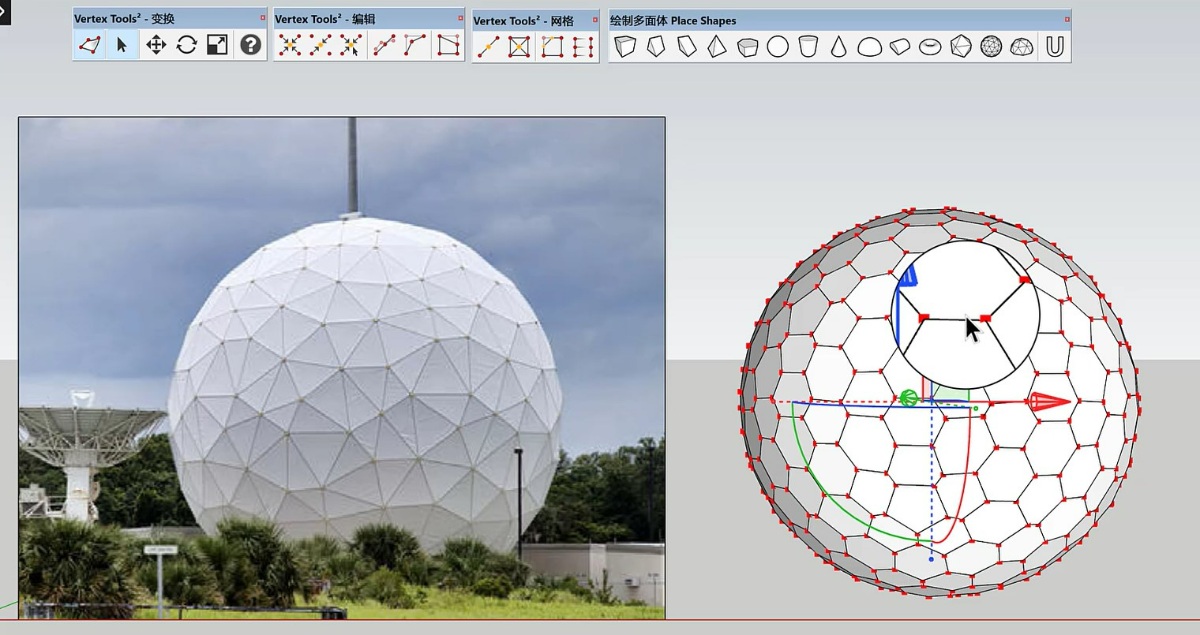Screen dimensions: 1200x635
Task: Choose the Vertex Tools rotate tool
Action: point(187,45)
